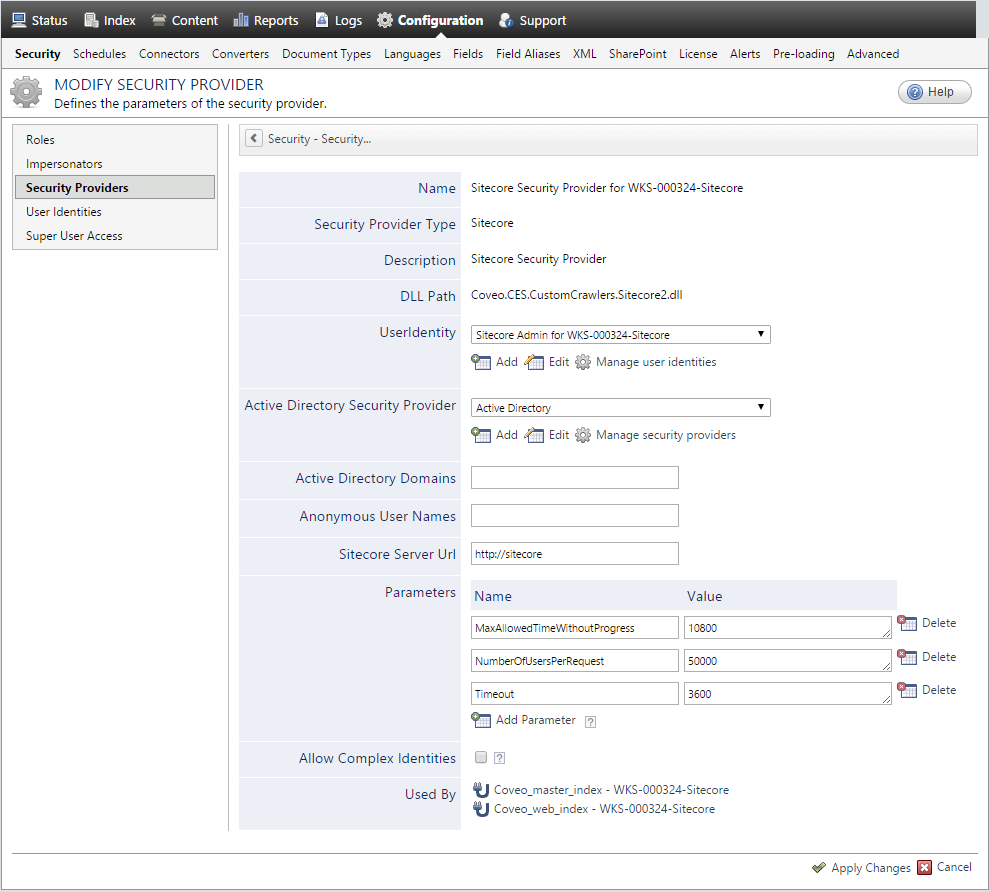Click the Add Parameter icon

pyautogui.click(x=484, y=720)
